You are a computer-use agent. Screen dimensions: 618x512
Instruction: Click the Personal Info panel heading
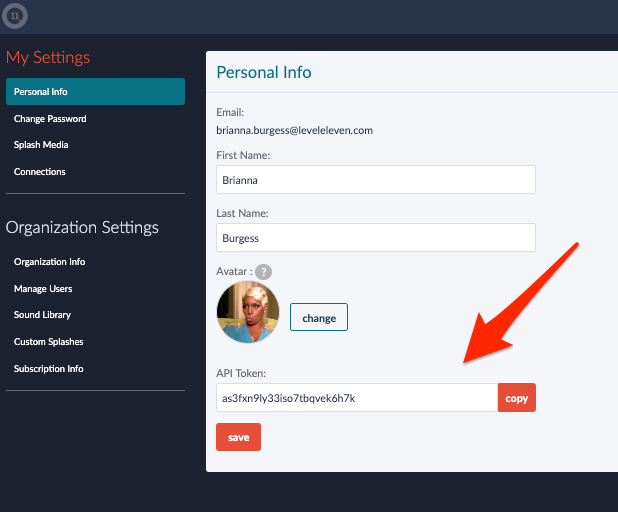264,72
